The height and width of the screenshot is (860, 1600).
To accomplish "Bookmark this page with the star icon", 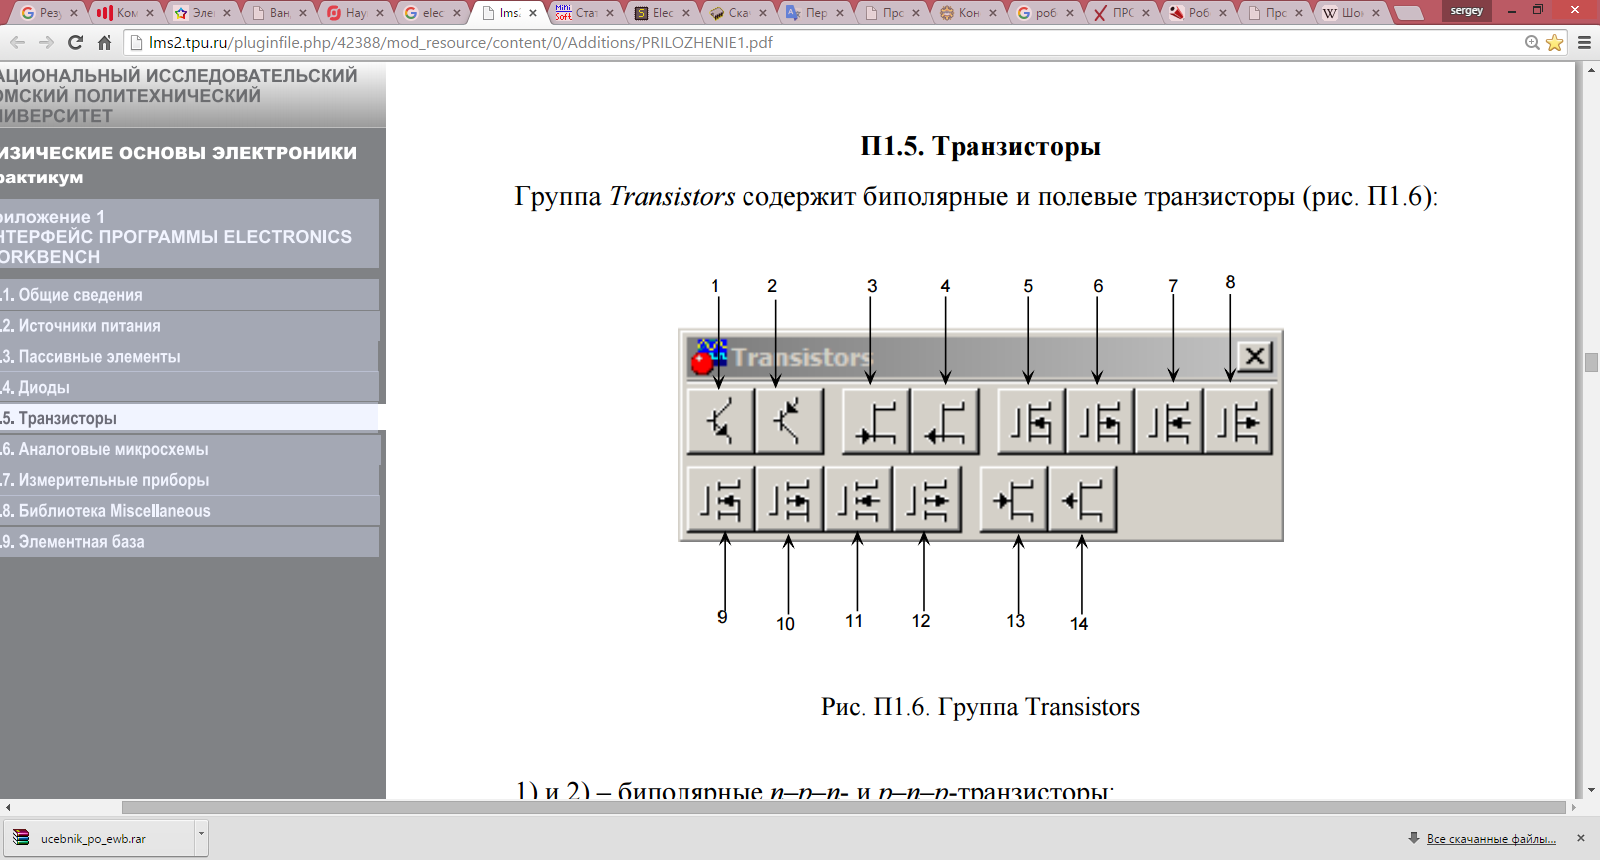I will [1554, 43].
